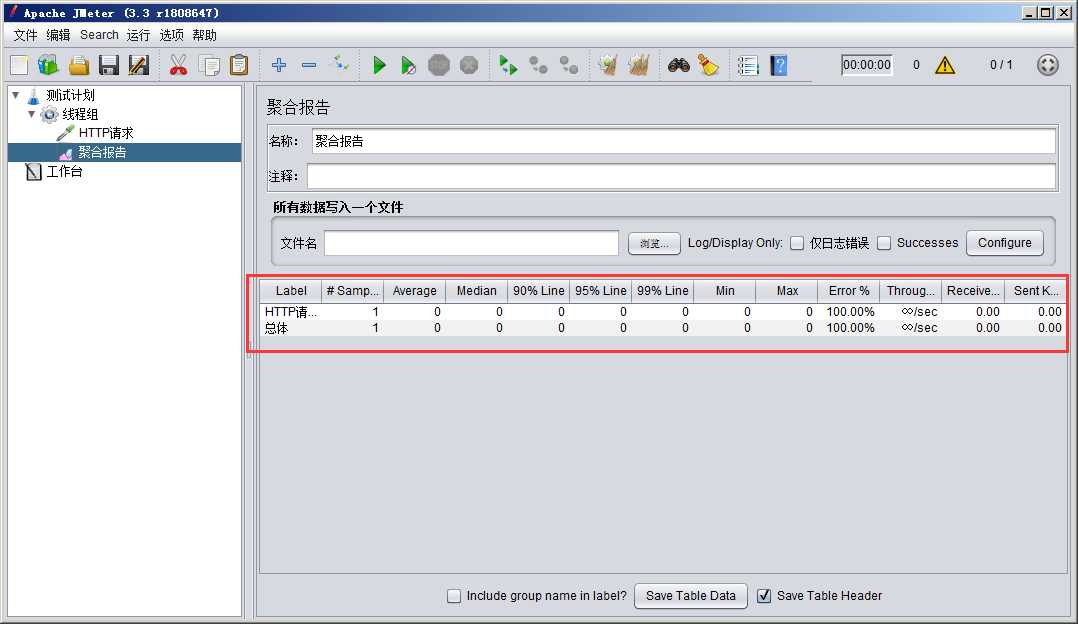Click the round thread status indicator icon

(1048, 65)
